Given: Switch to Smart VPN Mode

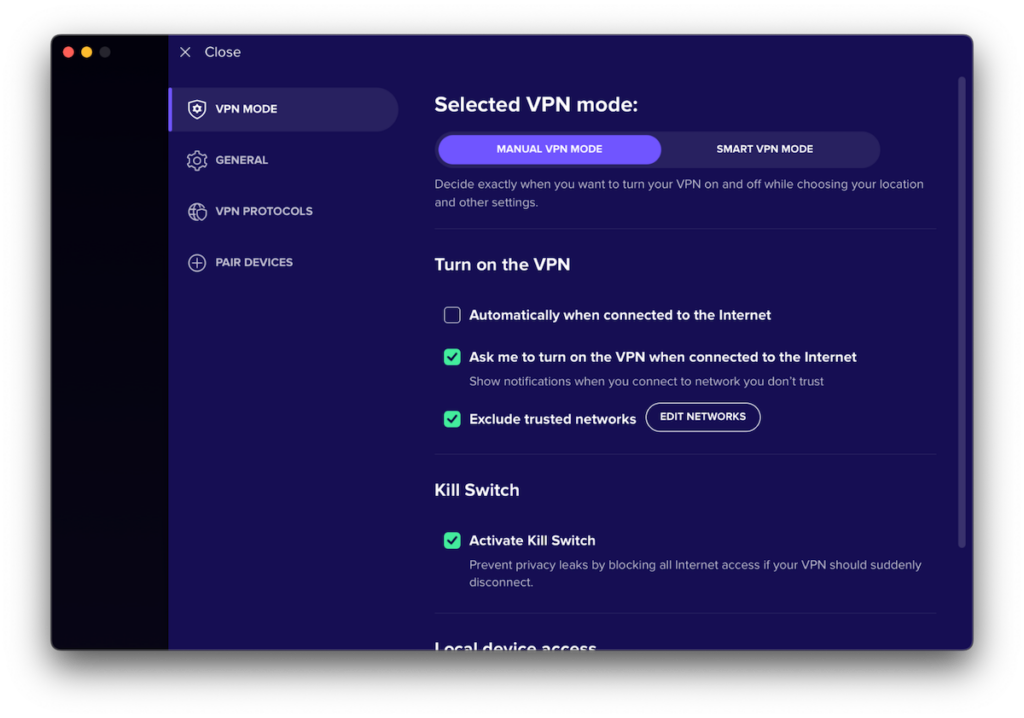Looking at the screenshot, I should tap(764, 149).
